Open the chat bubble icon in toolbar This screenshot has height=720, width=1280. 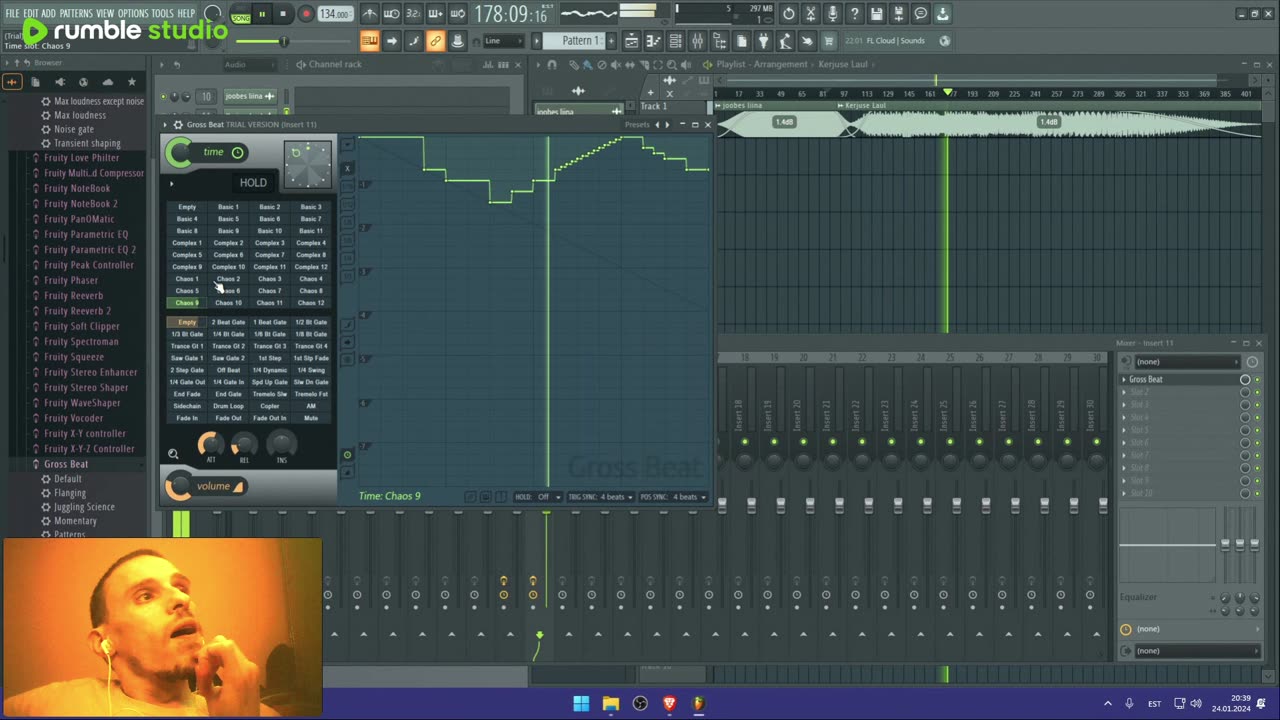[x=921, y=14]
